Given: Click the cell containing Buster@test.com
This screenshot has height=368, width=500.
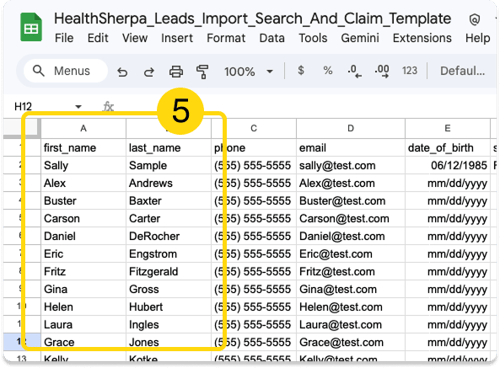Looking at the screenshot, I should [x=351, y=201].
